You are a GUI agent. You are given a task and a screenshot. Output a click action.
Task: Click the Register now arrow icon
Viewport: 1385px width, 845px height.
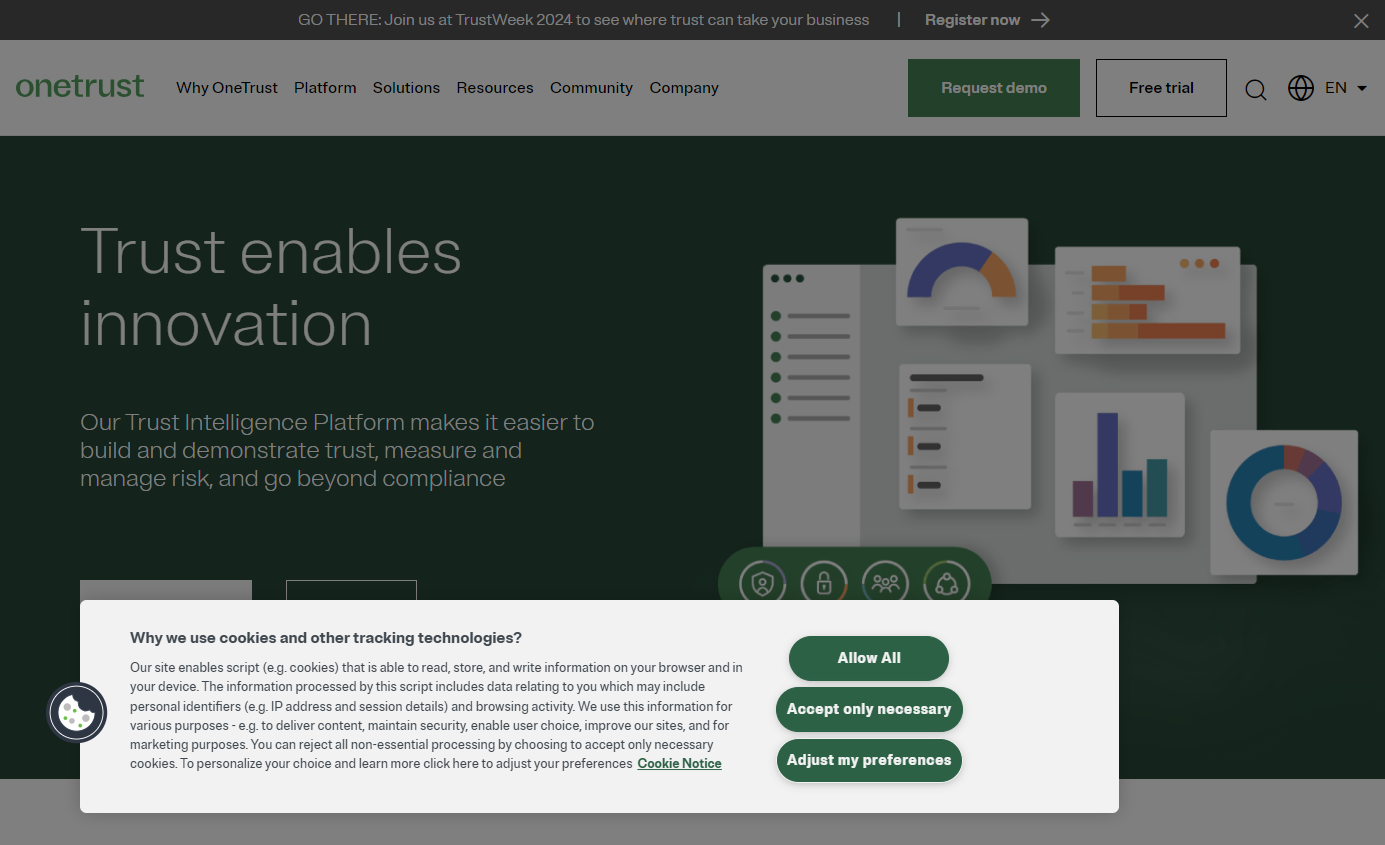[x=1041, y=20]
